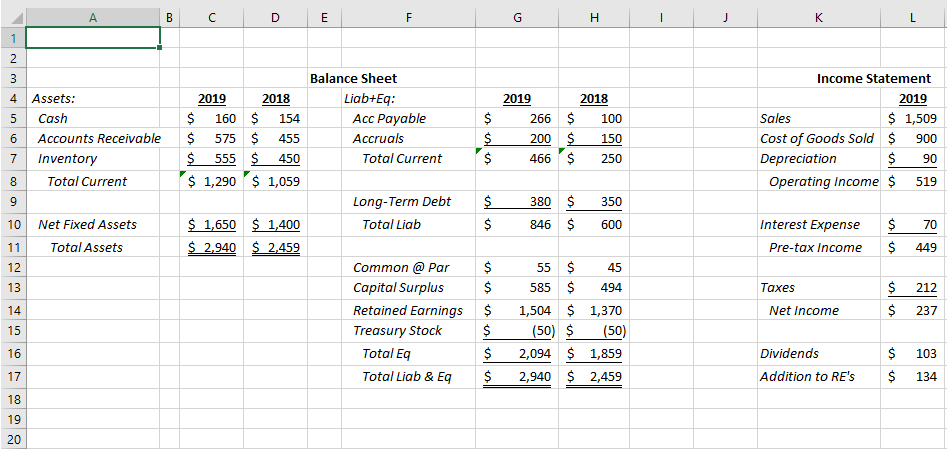
Task: Select the Net Fixed Assets label
Action: (88, 225)
